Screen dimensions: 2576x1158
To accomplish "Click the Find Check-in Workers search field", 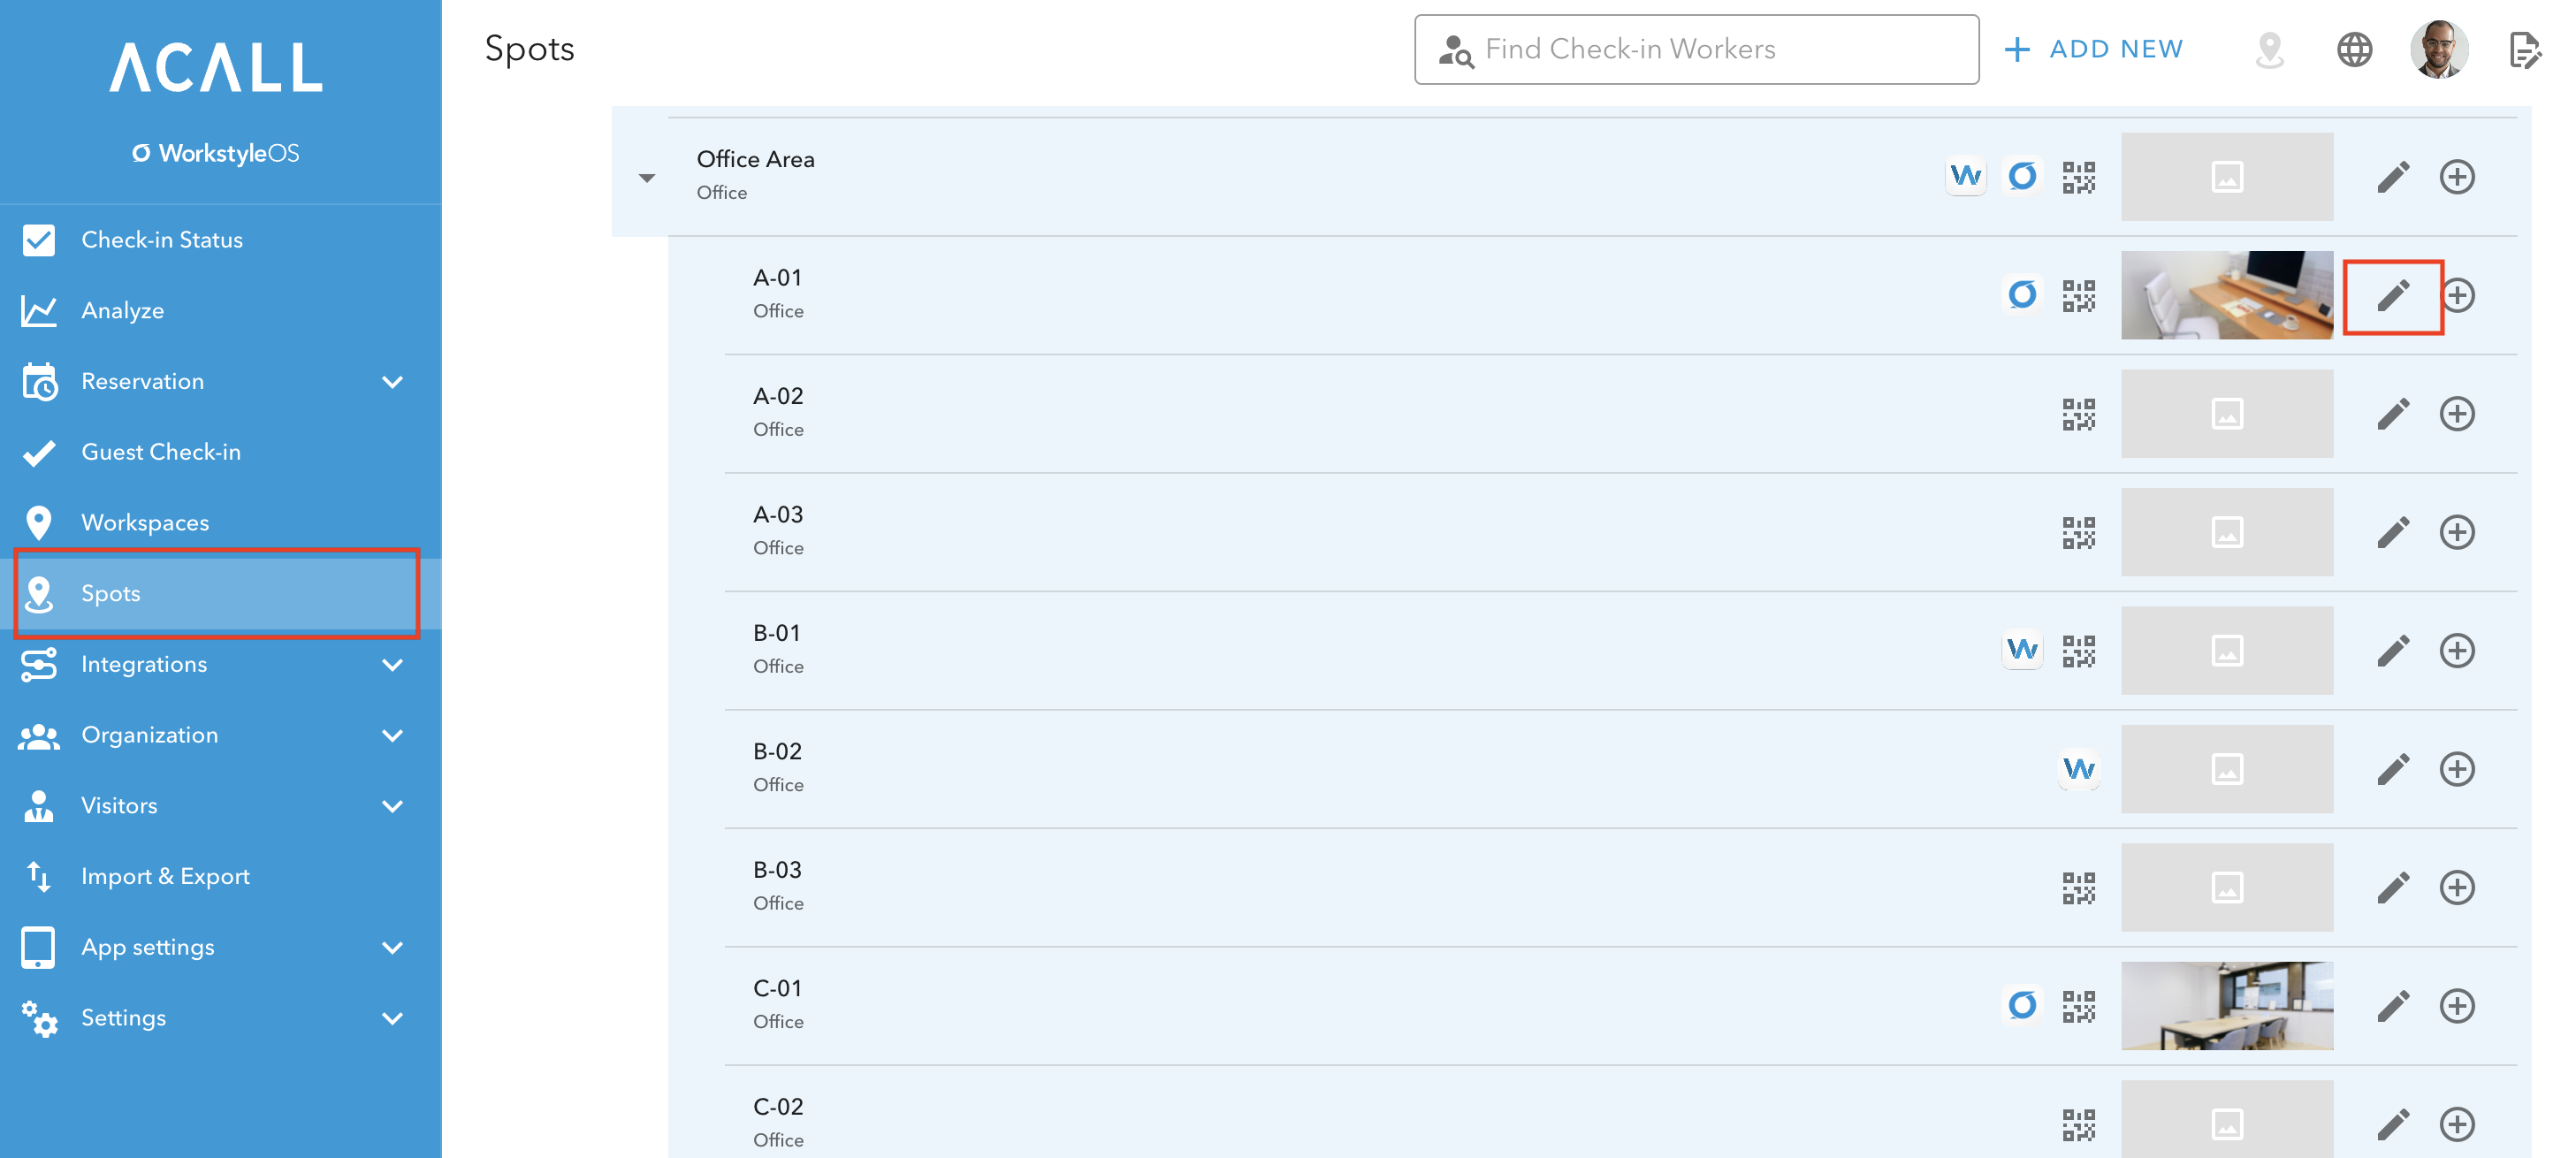I will coord(1696,49).
